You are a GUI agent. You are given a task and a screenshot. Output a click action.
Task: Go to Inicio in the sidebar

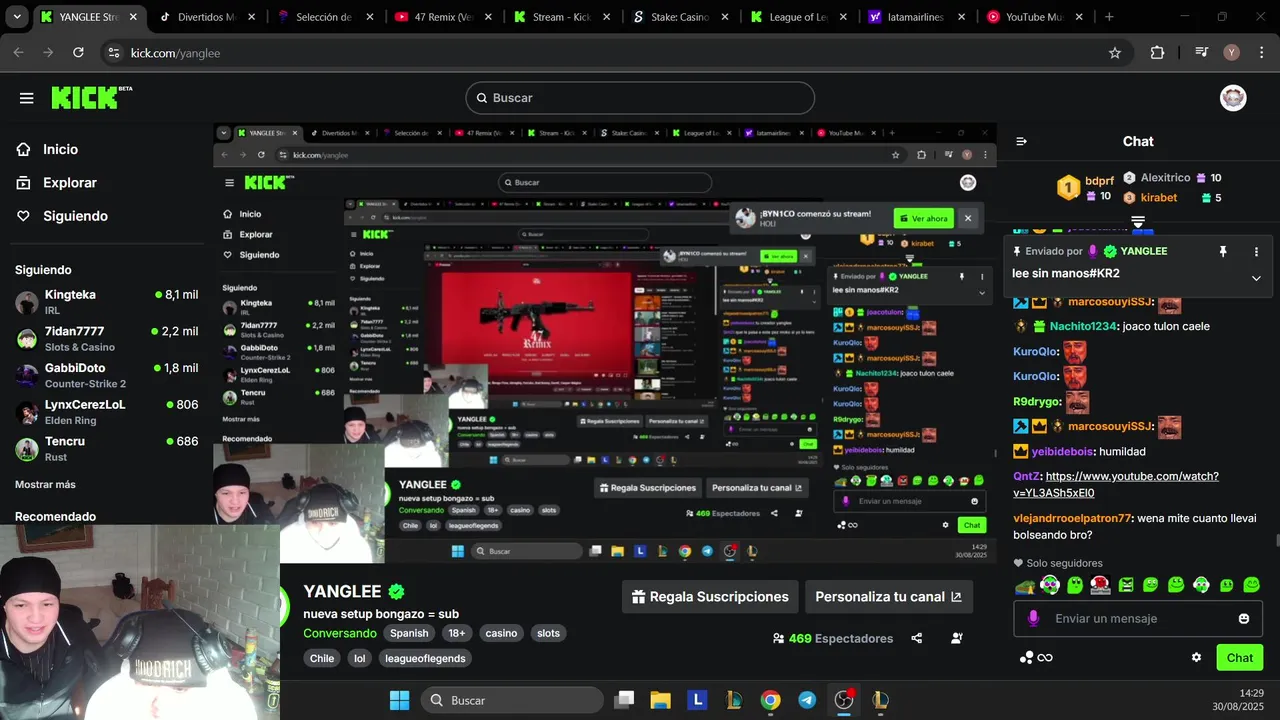tap(60, 149)
